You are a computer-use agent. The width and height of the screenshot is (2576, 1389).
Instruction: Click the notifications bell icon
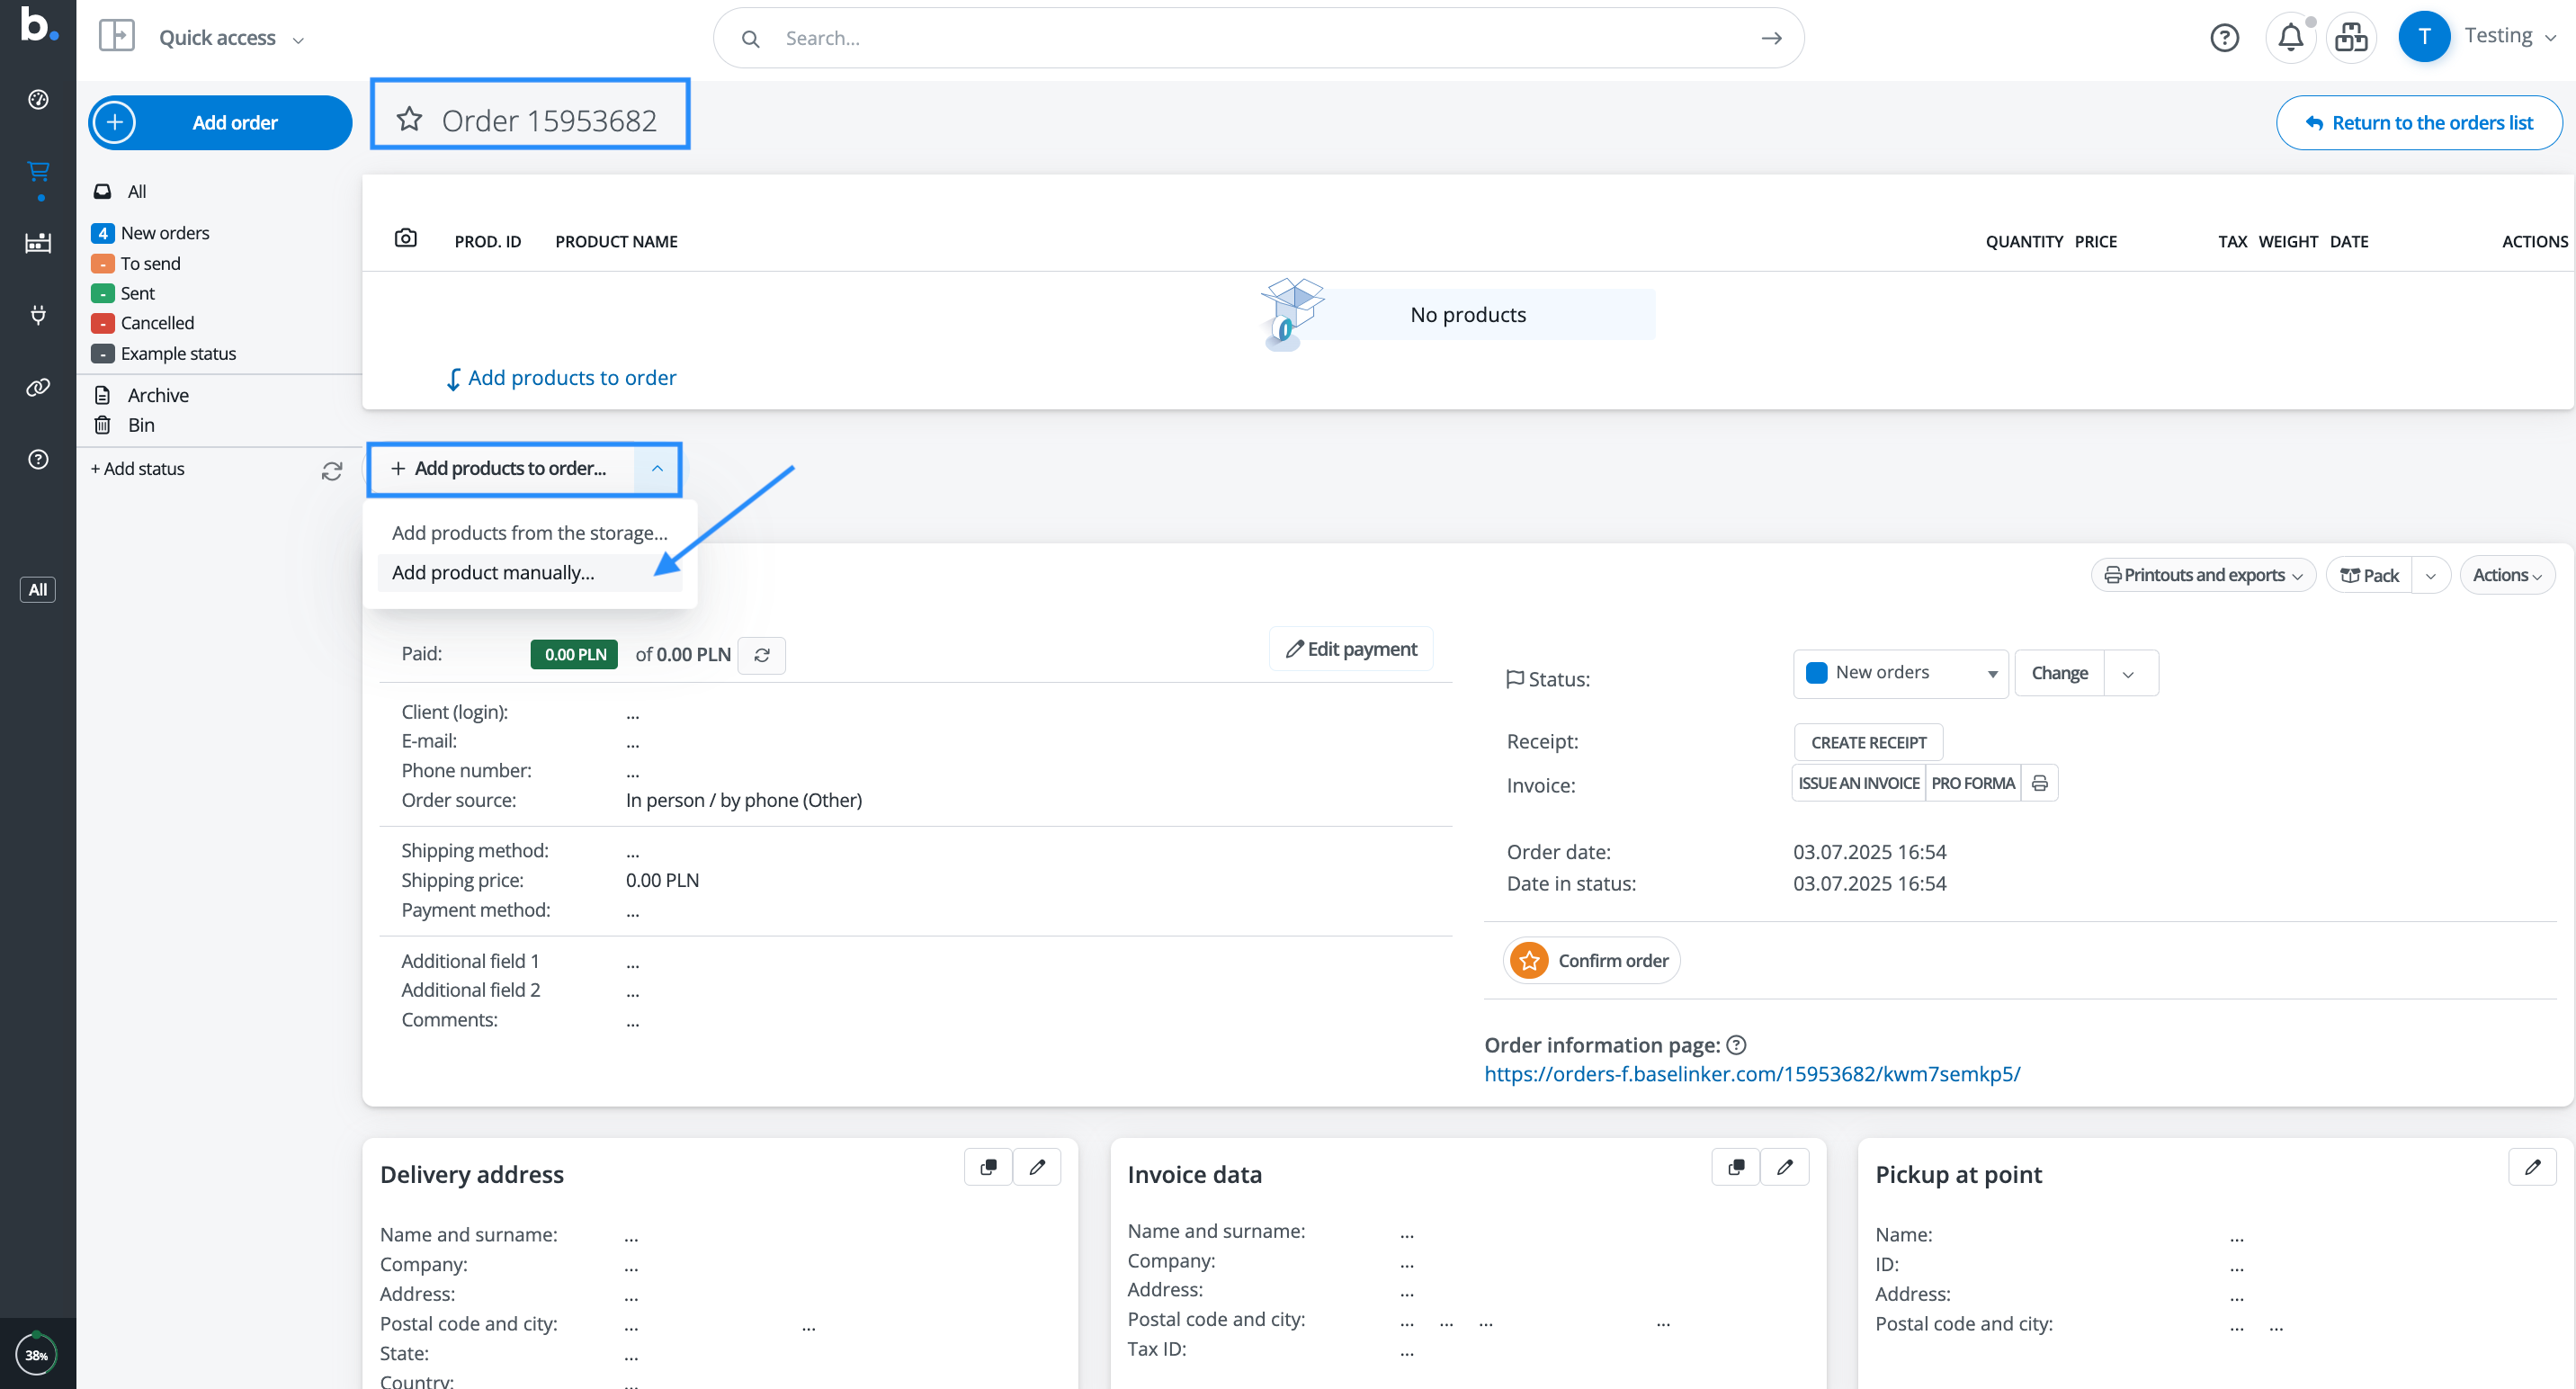2290,38
